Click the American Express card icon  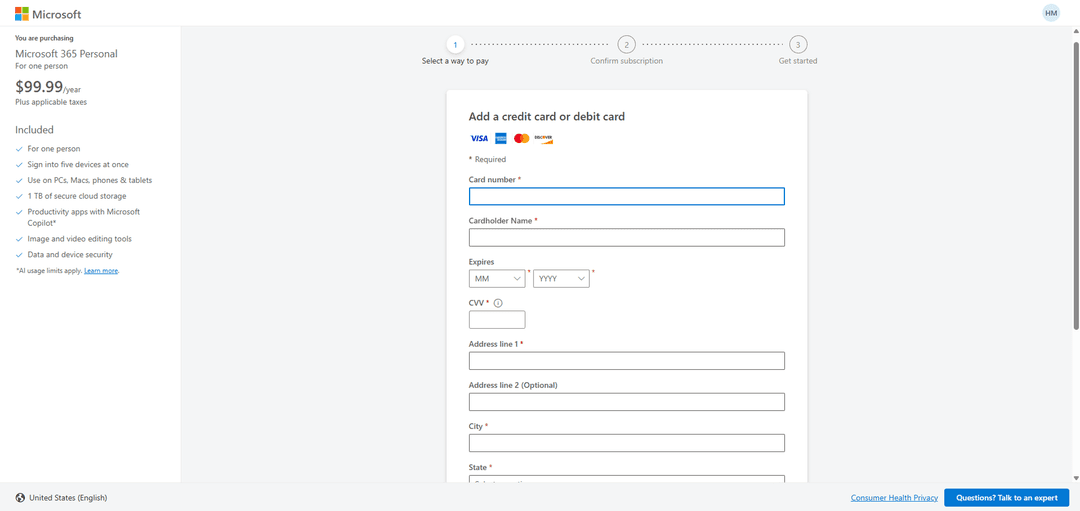coord(501,138)
